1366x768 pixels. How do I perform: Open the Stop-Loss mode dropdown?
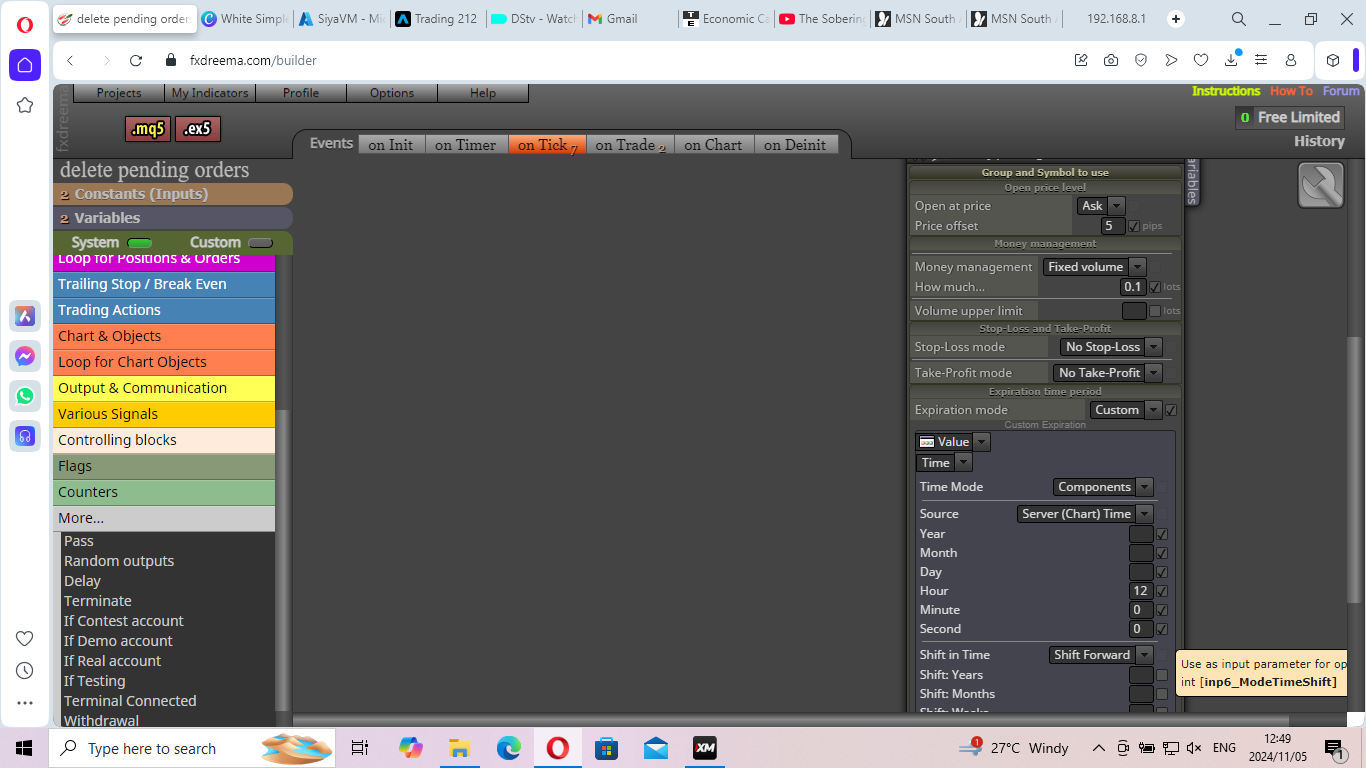point(1111,347)
